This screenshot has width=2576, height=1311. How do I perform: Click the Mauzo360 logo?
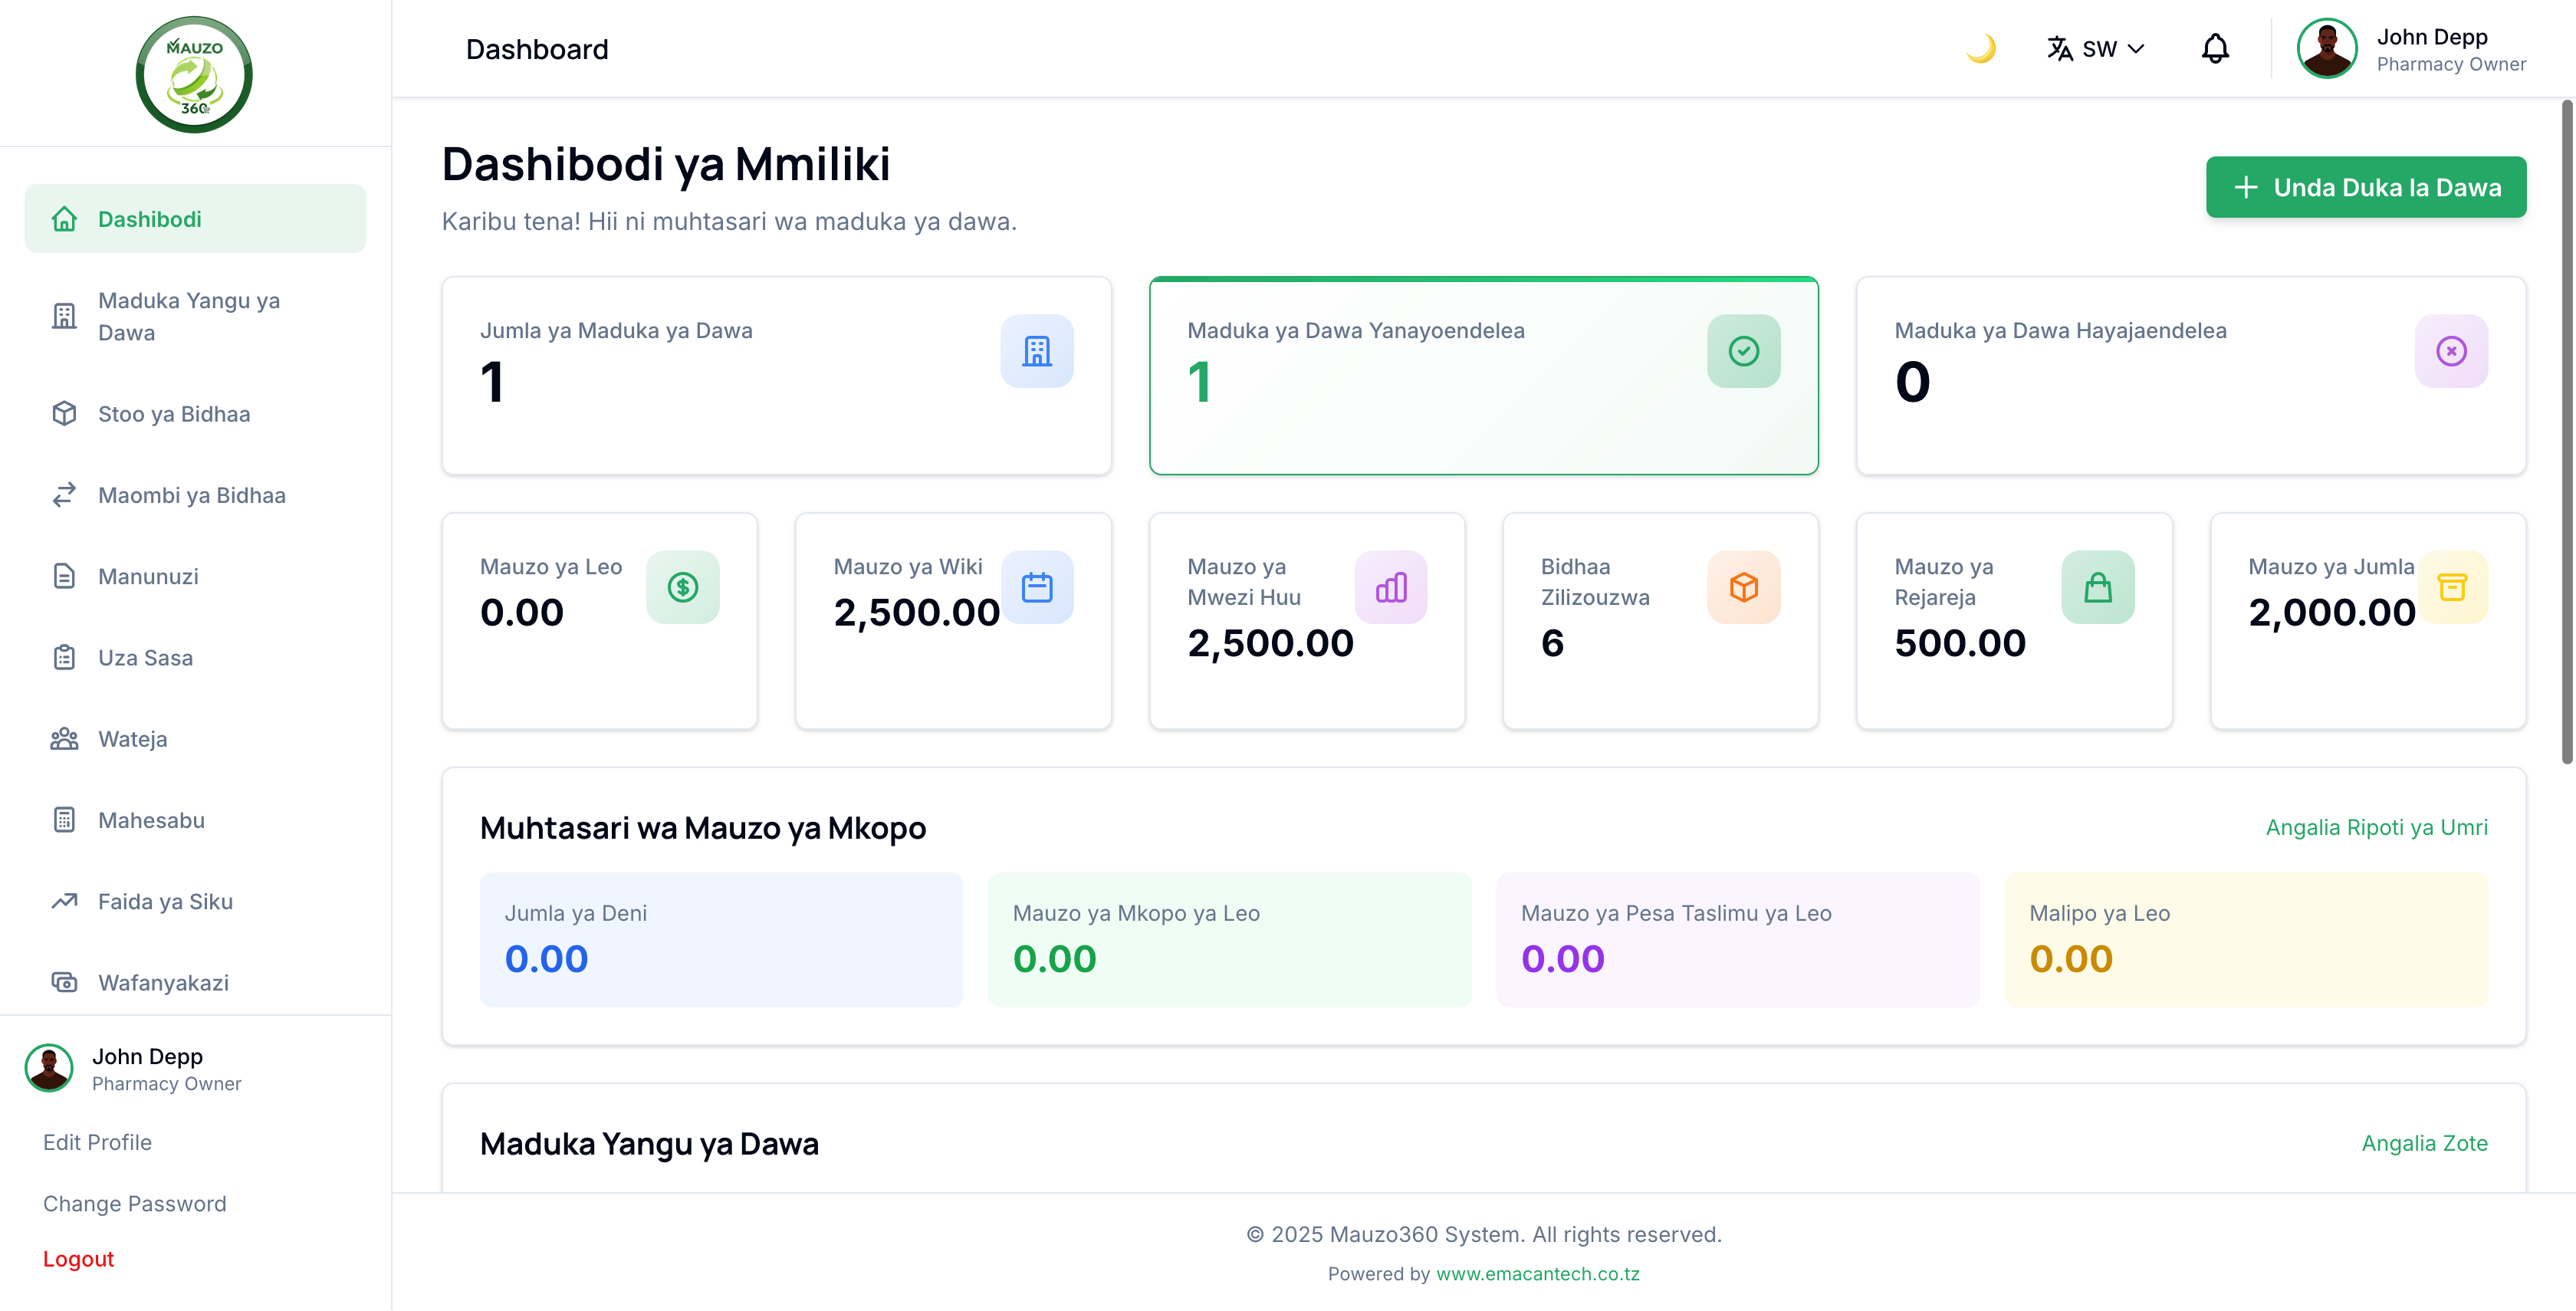point(193,73)
